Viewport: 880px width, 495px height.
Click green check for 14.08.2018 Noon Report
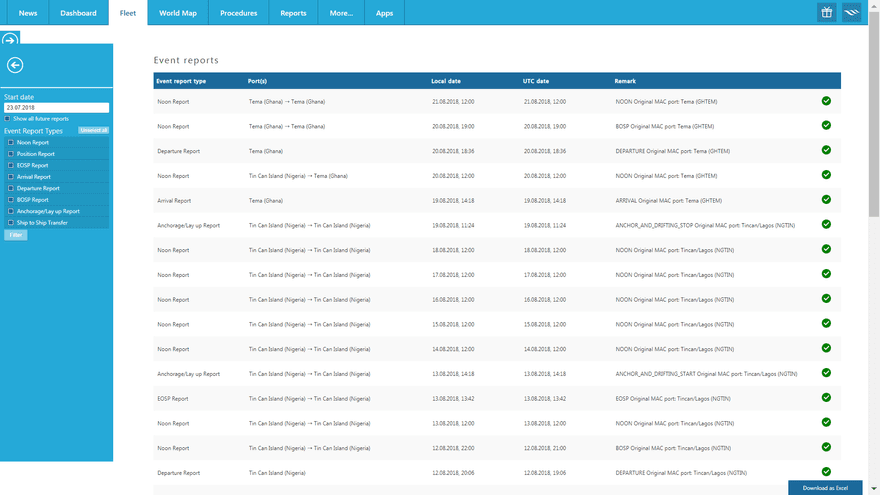[x=826, y=348]
